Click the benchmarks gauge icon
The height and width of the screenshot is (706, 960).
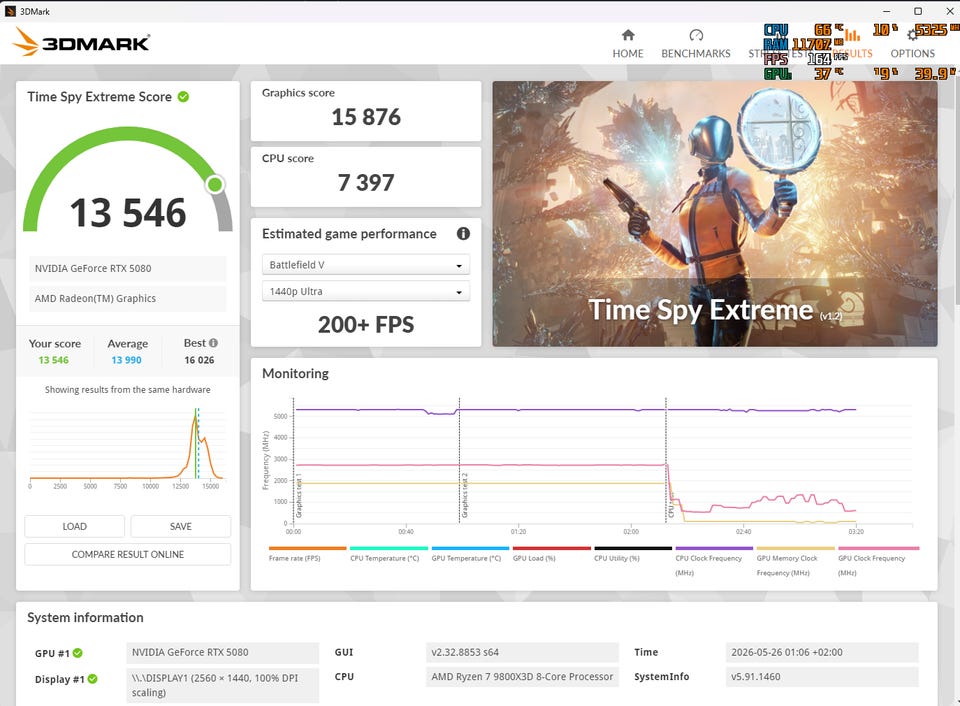696,35
